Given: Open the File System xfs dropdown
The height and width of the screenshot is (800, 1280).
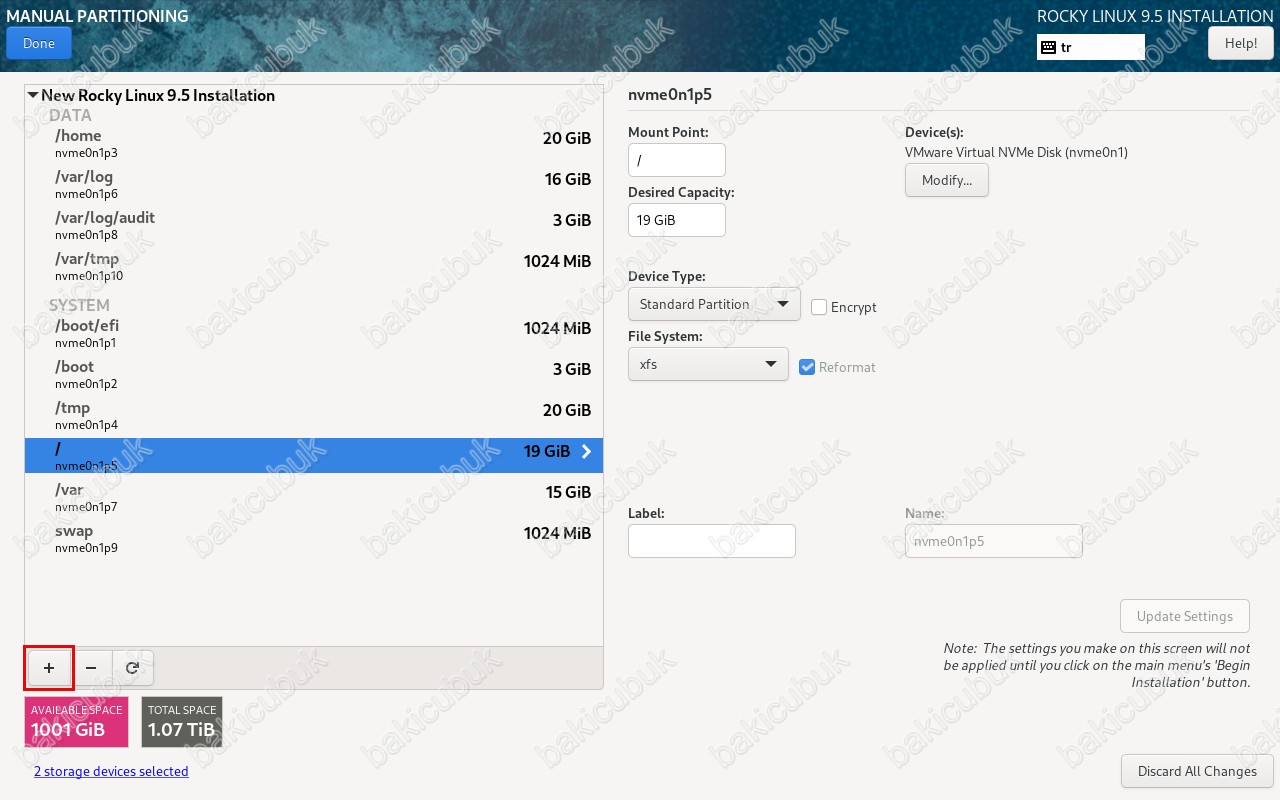Looking at the screenshot, I should 708,364.
